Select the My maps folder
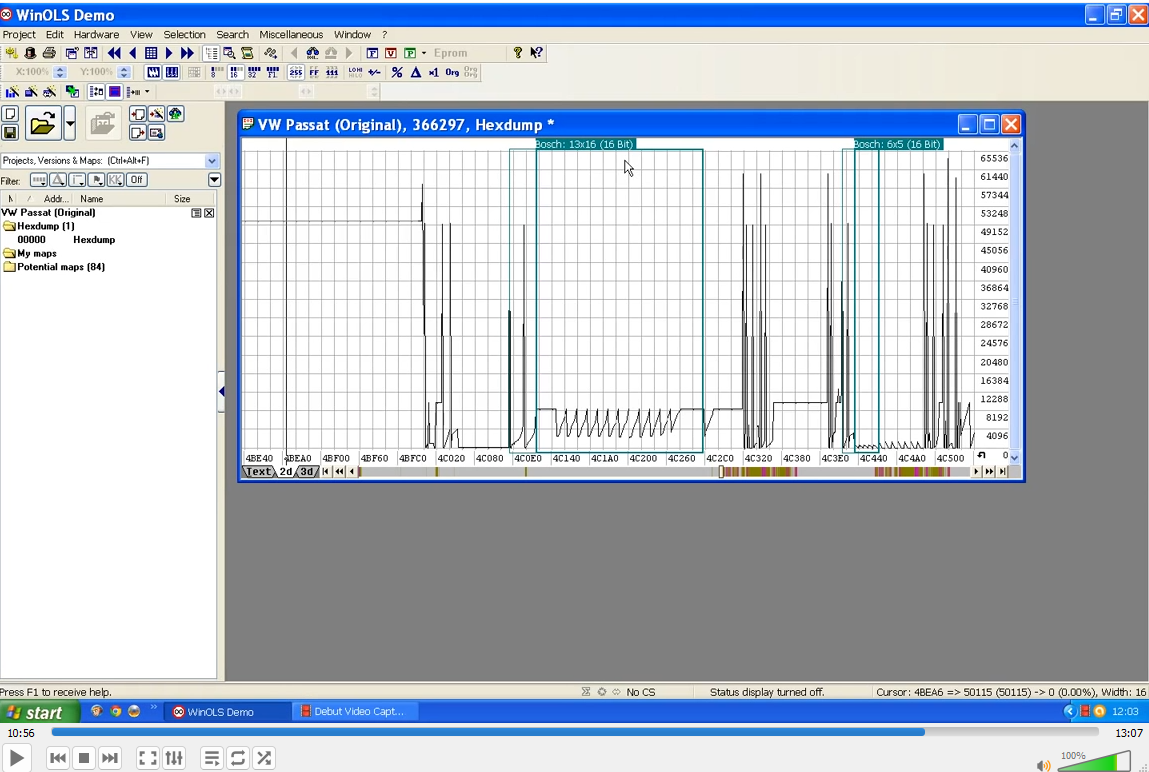1149x772 pixels. click(30, 253)
